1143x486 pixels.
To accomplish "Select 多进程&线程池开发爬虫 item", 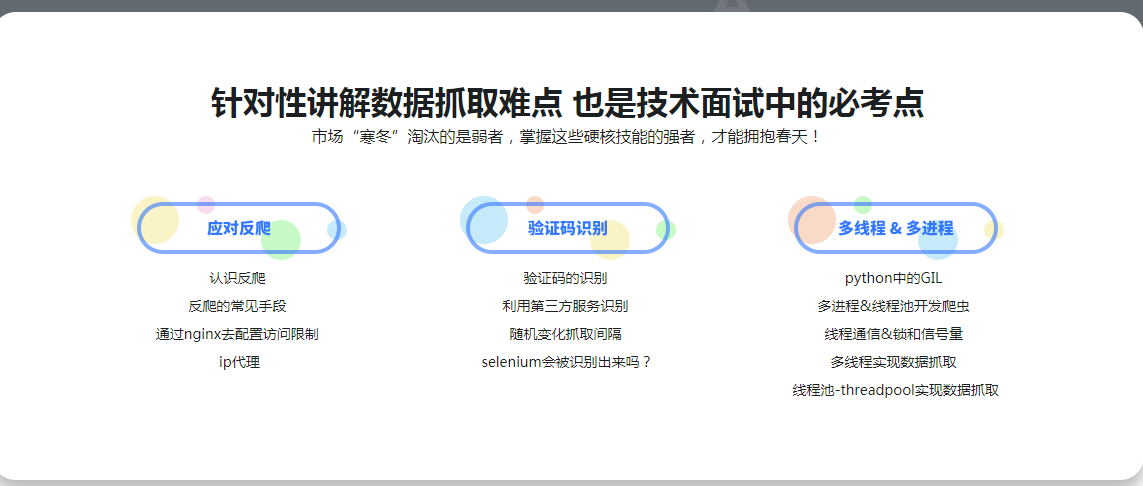I will point(893,306).
